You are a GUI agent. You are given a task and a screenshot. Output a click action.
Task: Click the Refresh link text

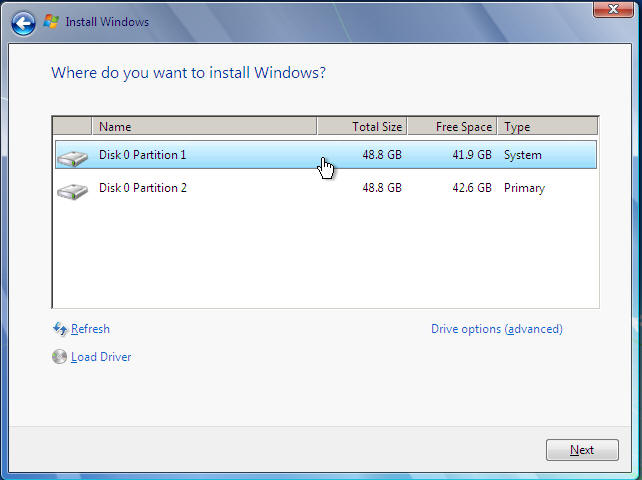pyautogui.click(x=90, y=329)
